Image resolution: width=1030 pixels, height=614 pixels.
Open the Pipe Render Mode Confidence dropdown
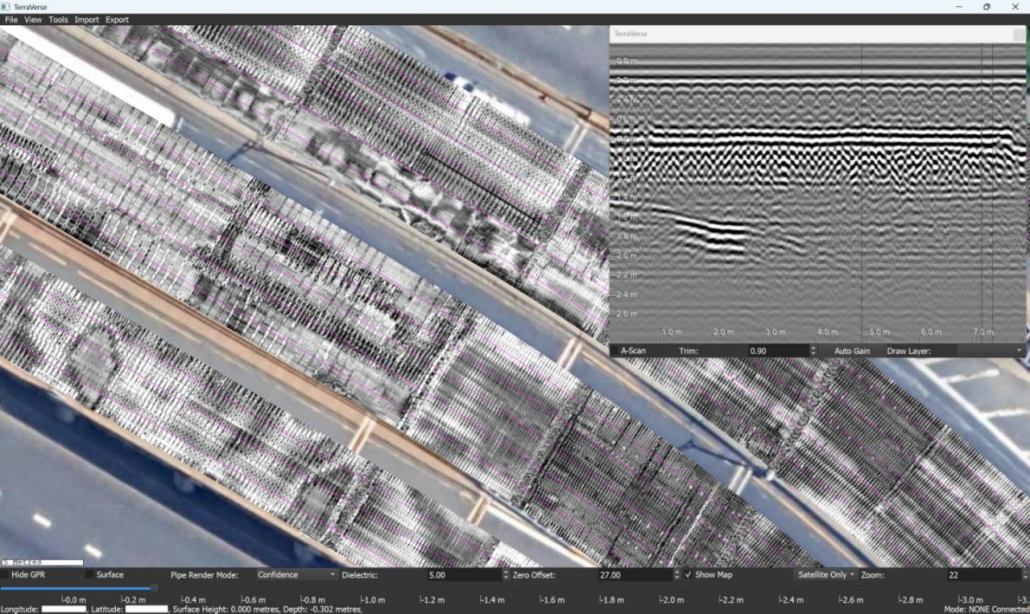click(296, 575)
